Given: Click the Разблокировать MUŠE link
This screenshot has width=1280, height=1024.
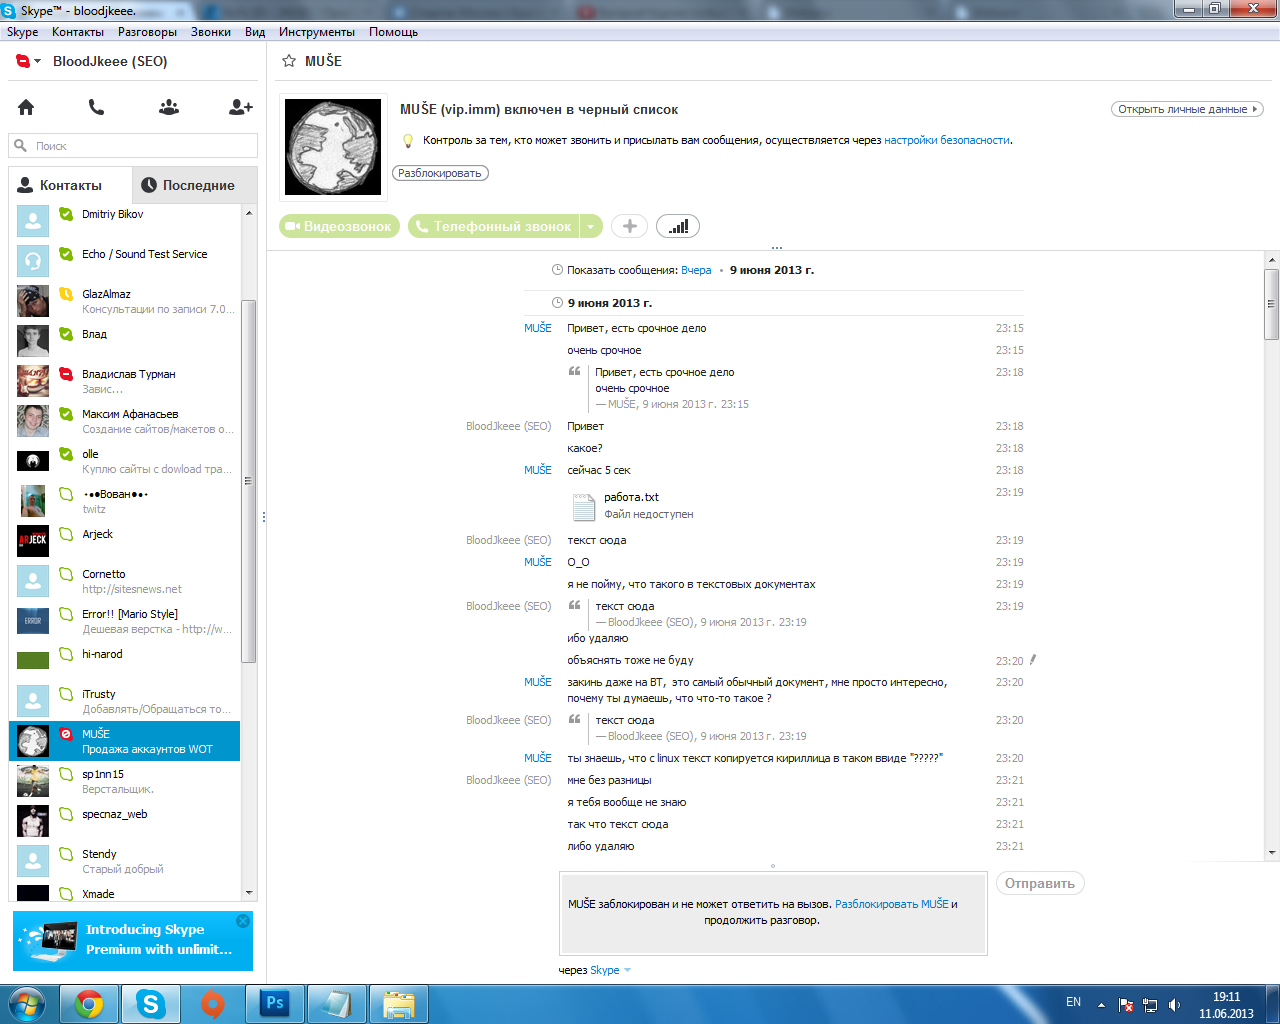Looking at the screenshot, I should pos(892,904).
